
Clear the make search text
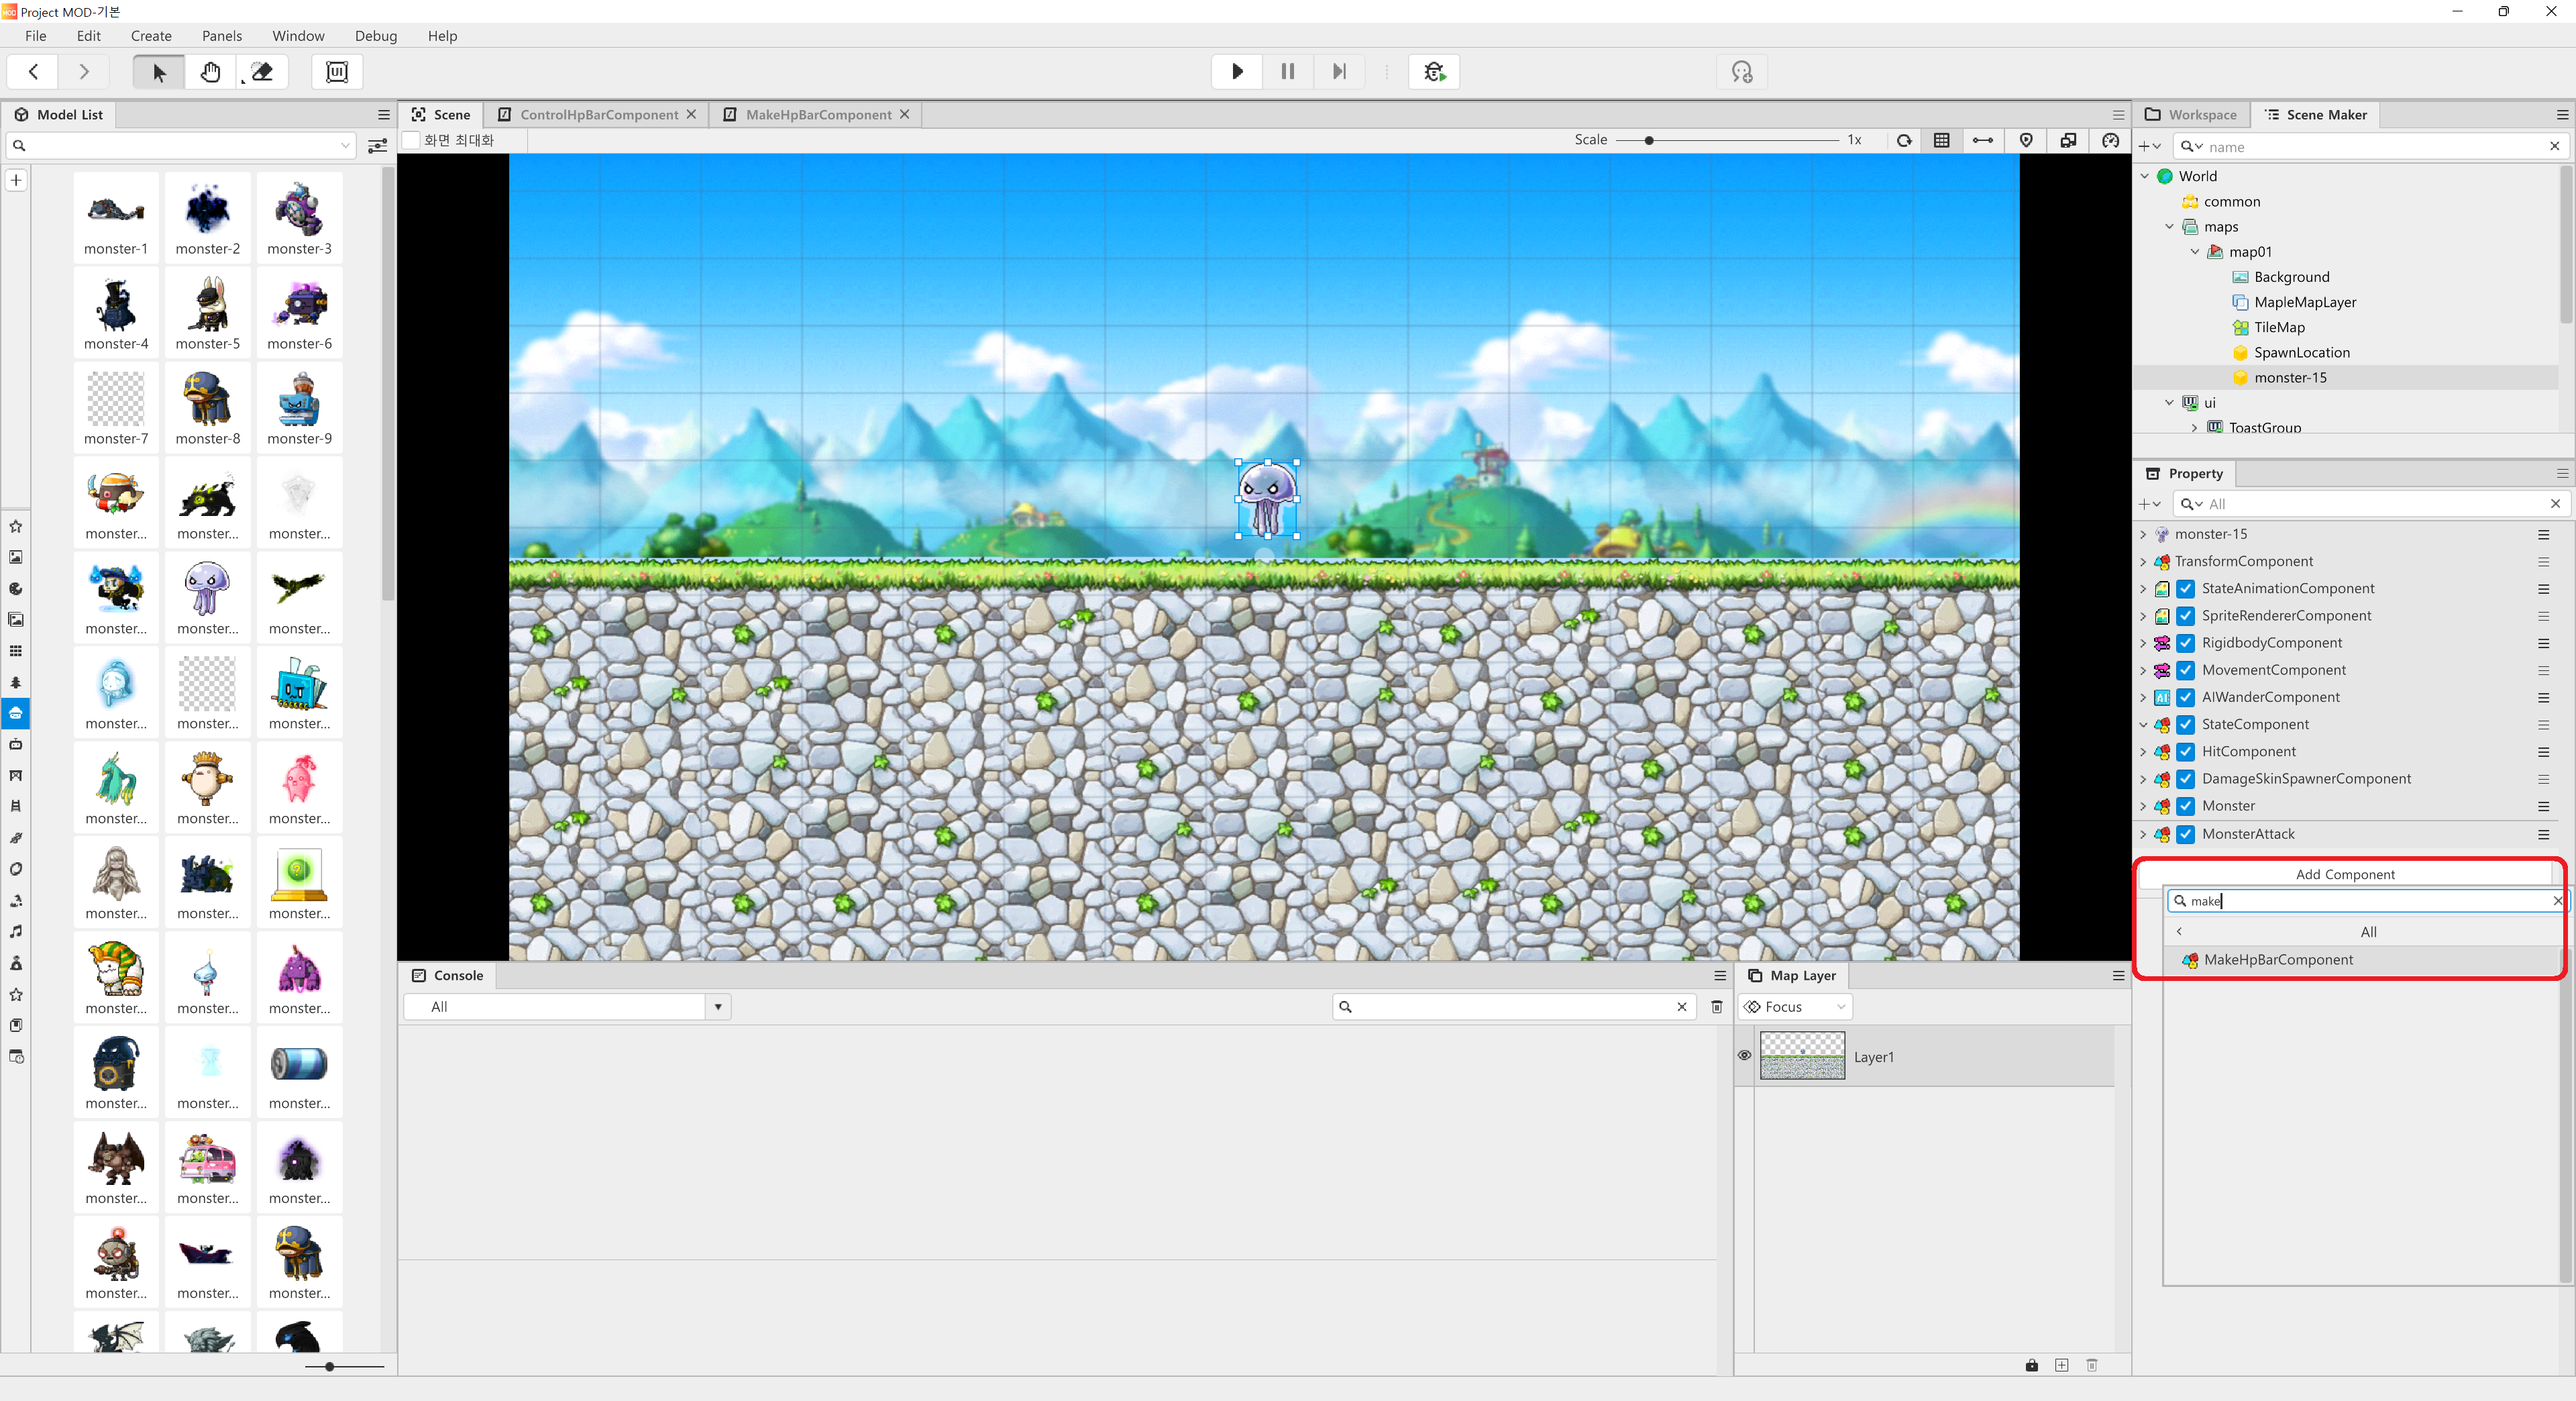tap(2558, 901)
